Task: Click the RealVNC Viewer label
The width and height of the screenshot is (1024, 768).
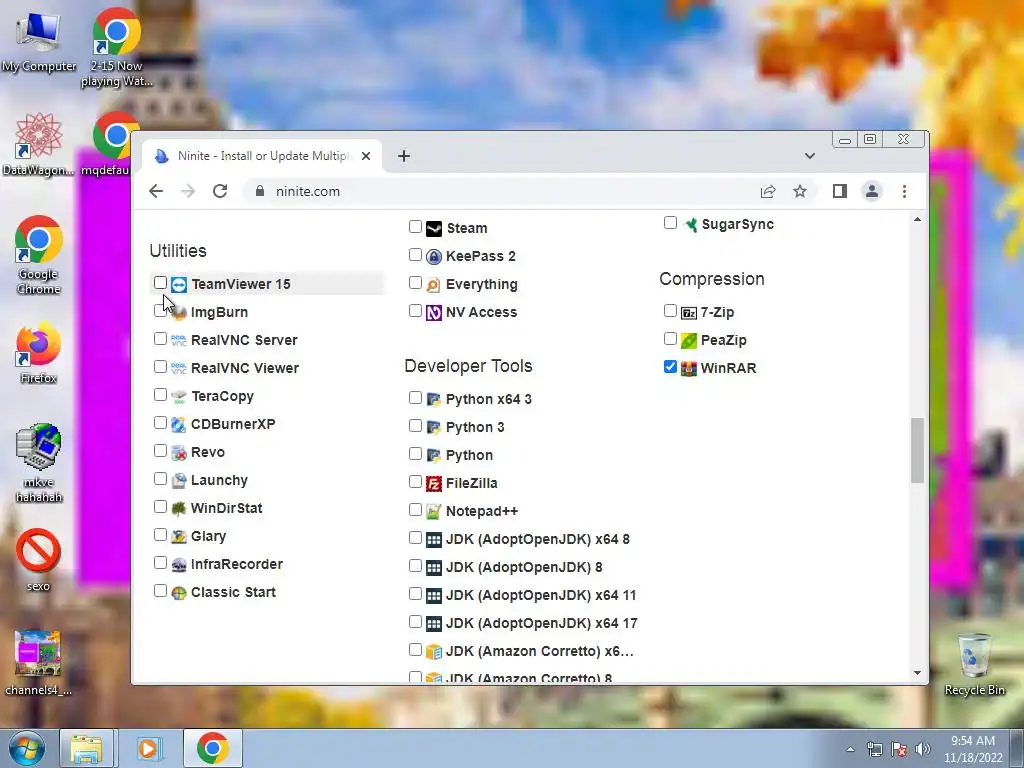Action: [x=245, y=368]
